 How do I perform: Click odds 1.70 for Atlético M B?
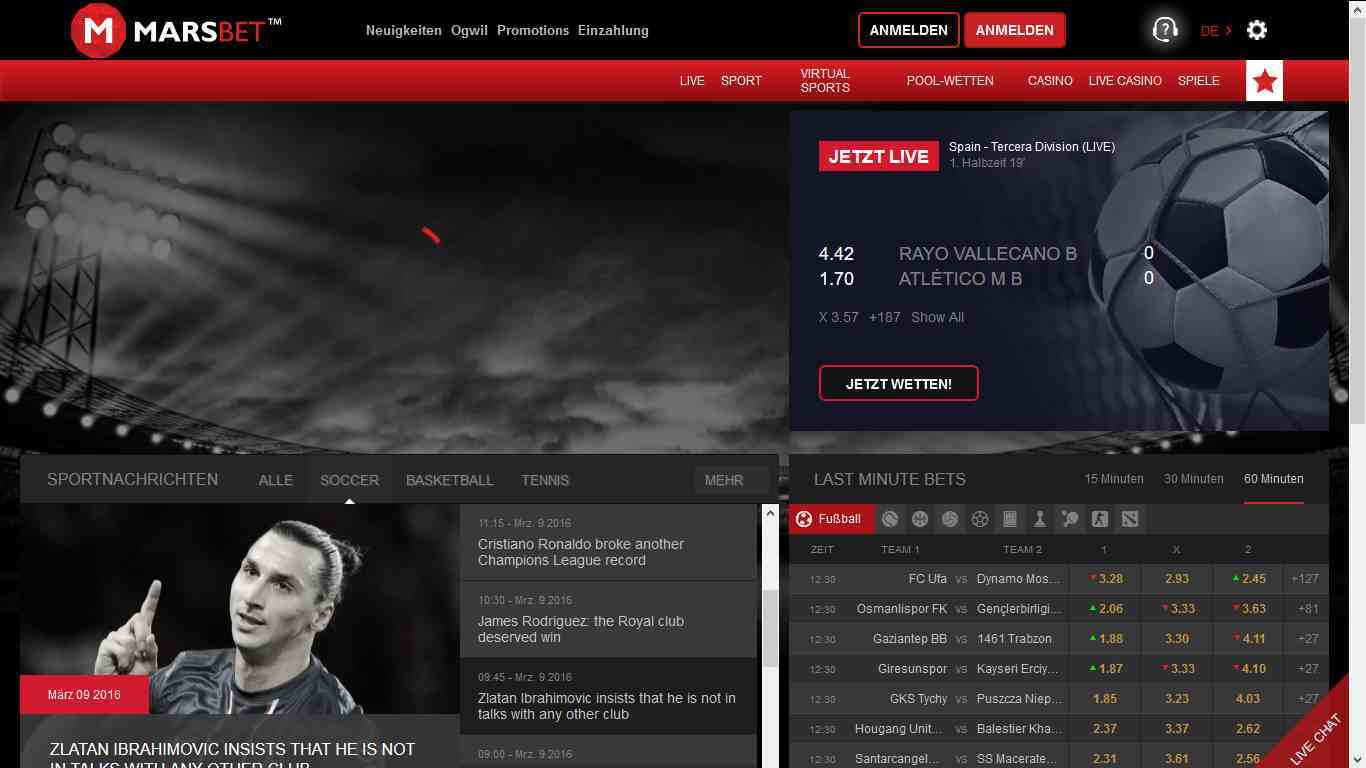point(836,279)
